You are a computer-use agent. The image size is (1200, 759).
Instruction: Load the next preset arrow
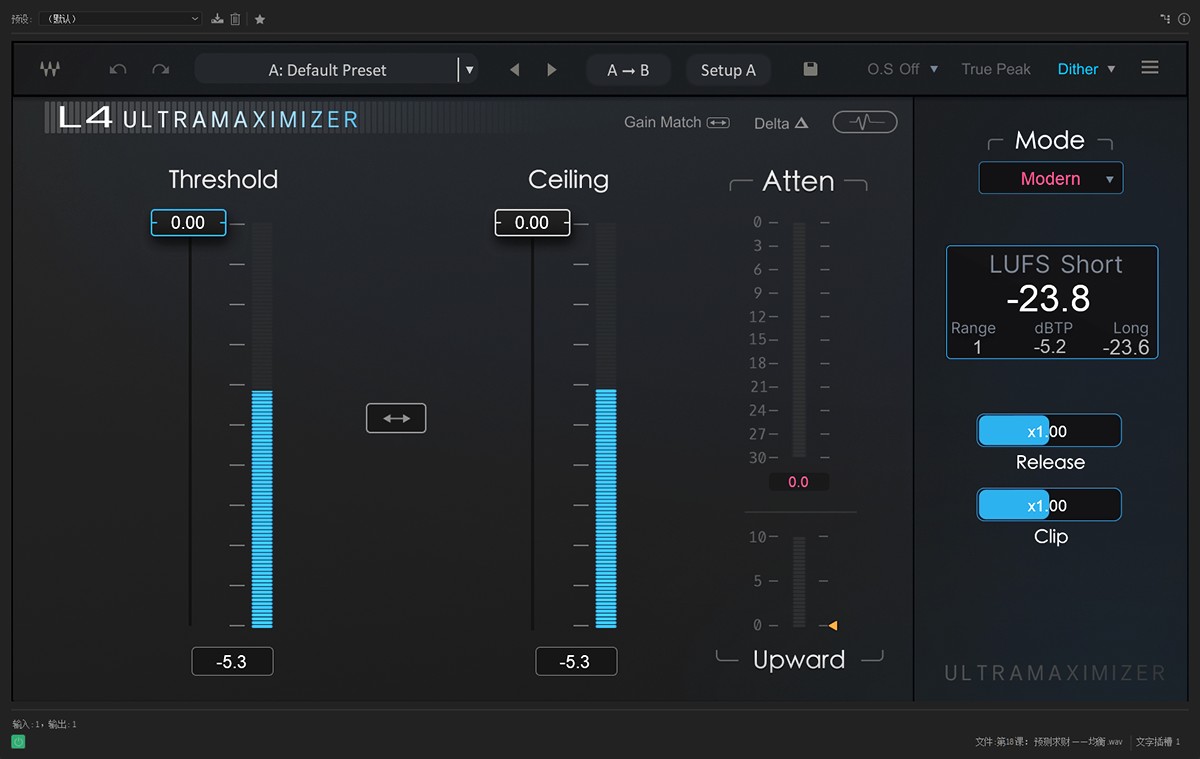552,70
